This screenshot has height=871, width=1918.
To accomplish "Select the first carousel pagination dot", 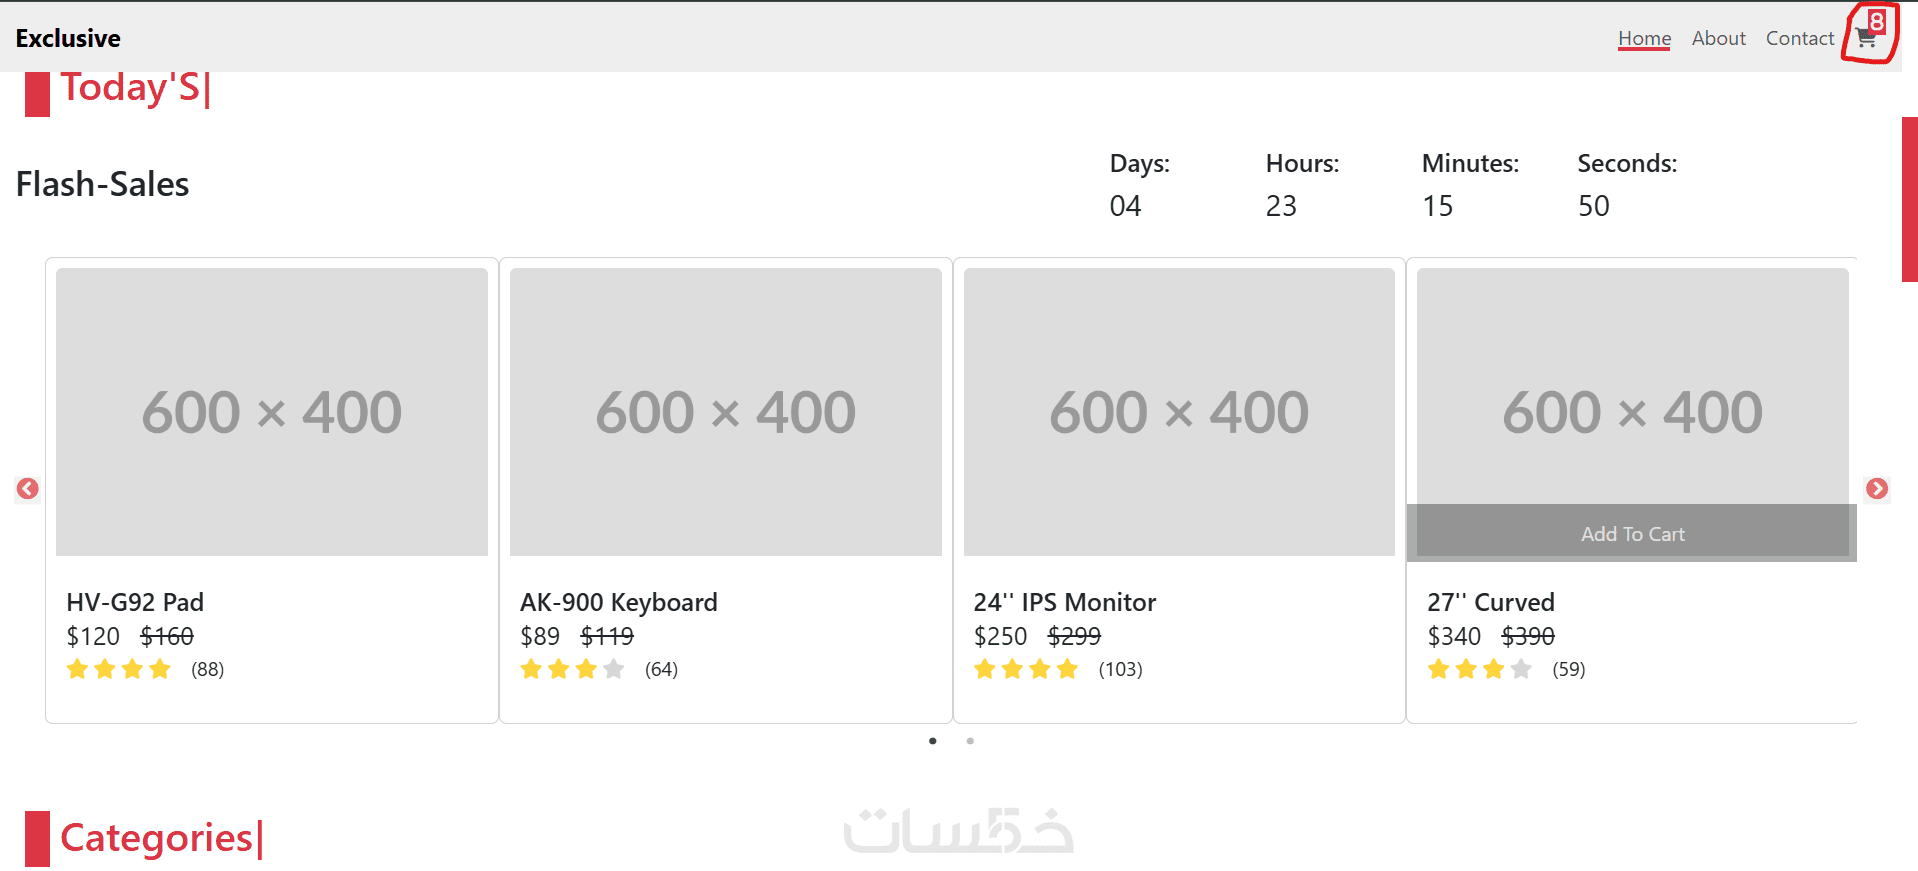I will click(932, 741).
